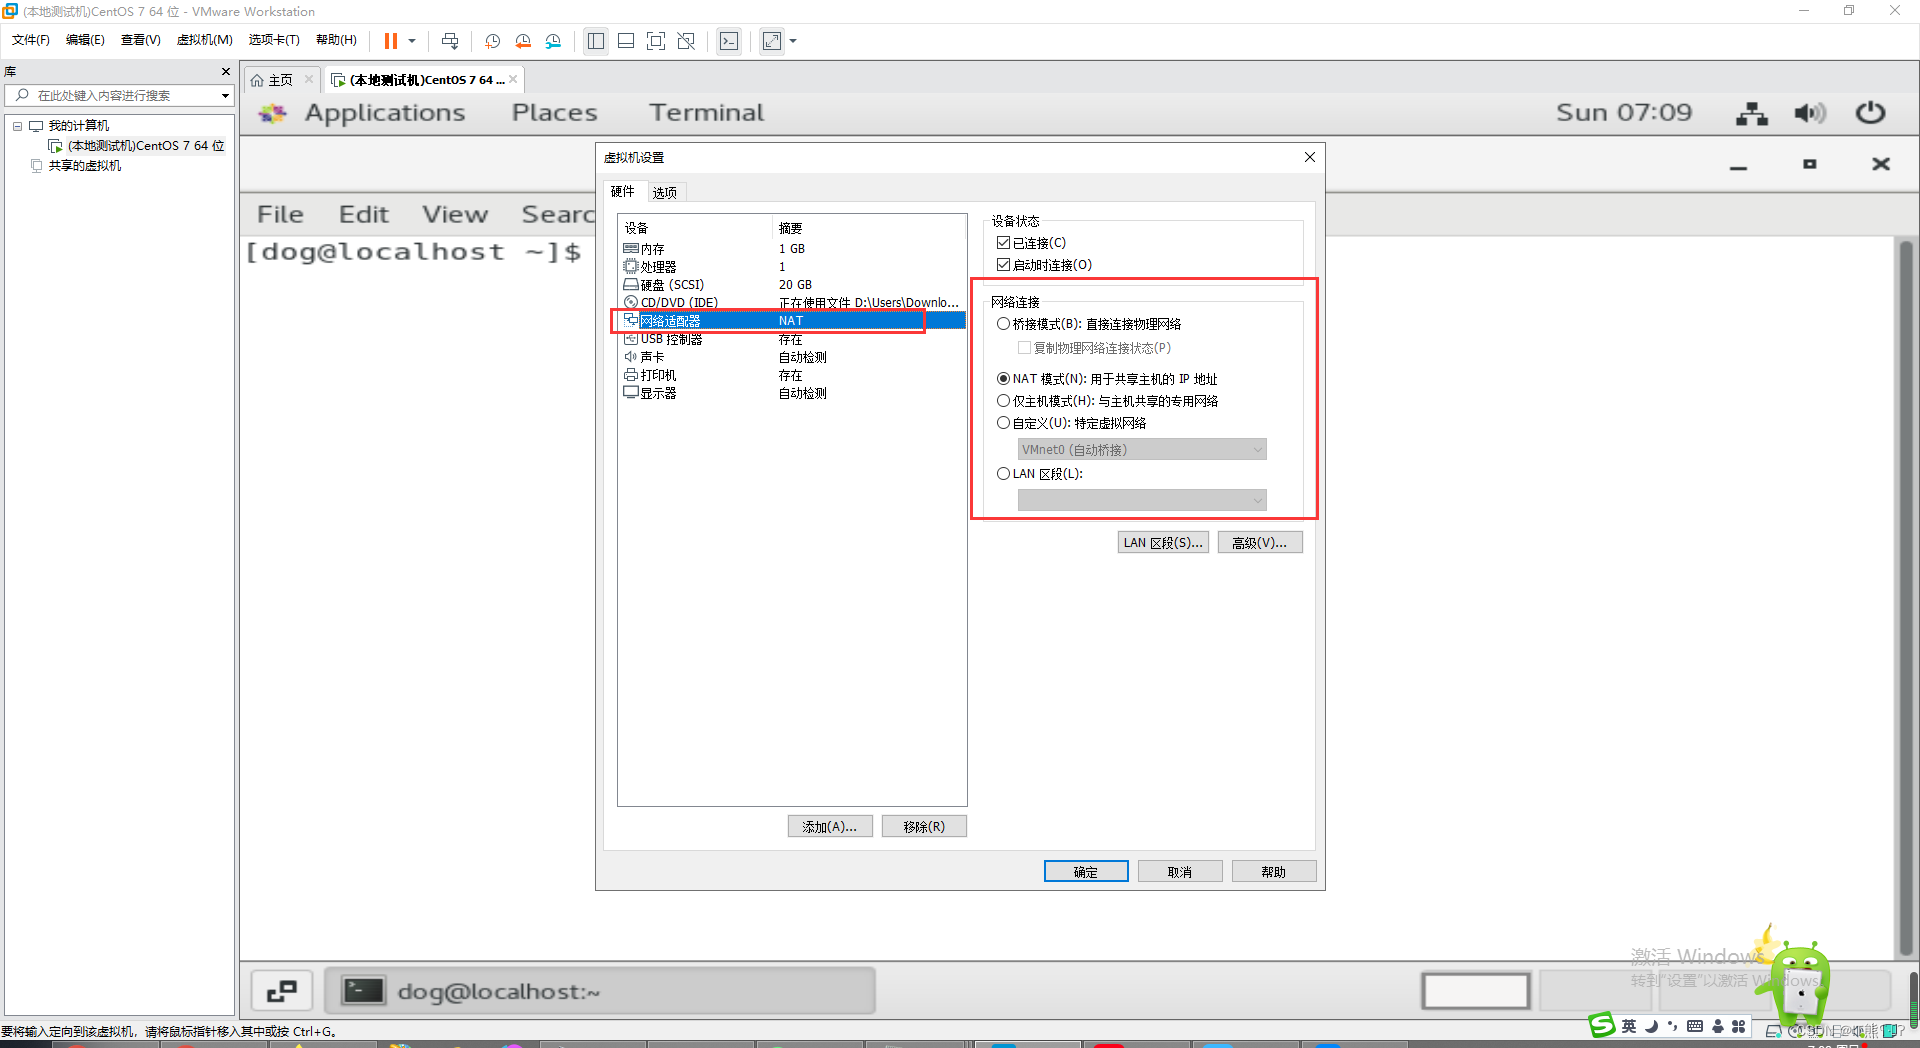Click the pause virtual machine icon
The height and width of the screenshot is (1048, 1920).
pos(391,41)
